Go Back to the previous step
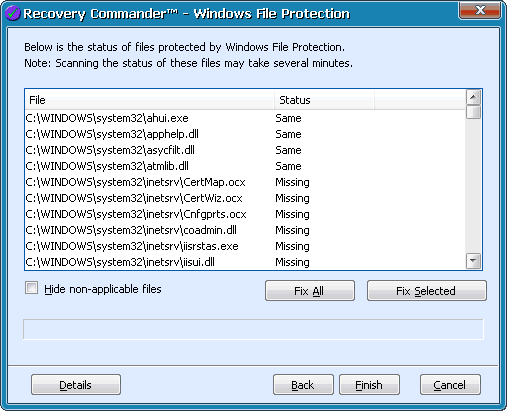 (303, 385)
